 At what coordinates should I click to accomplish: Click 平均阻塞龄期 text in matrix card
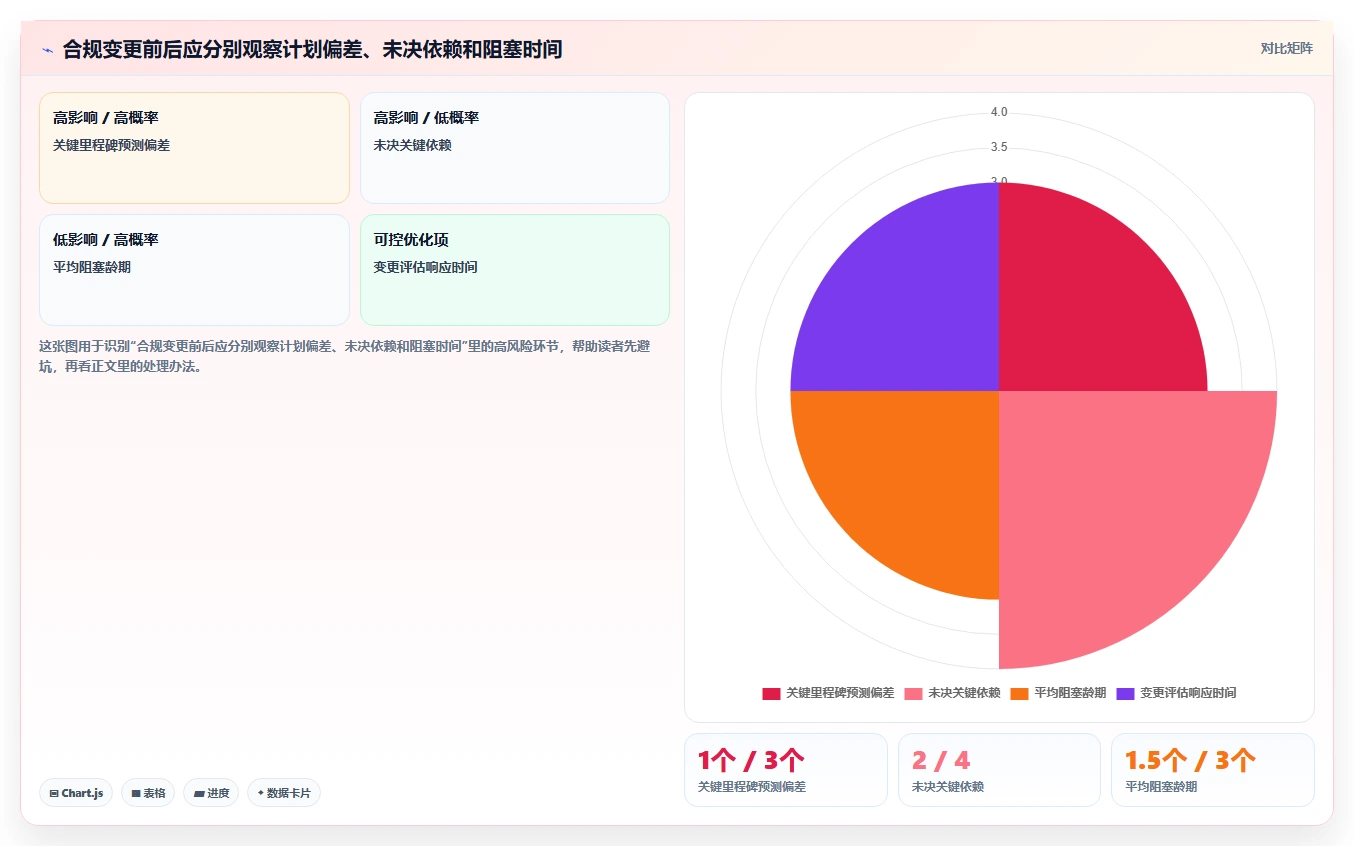[x=92, y=267]
